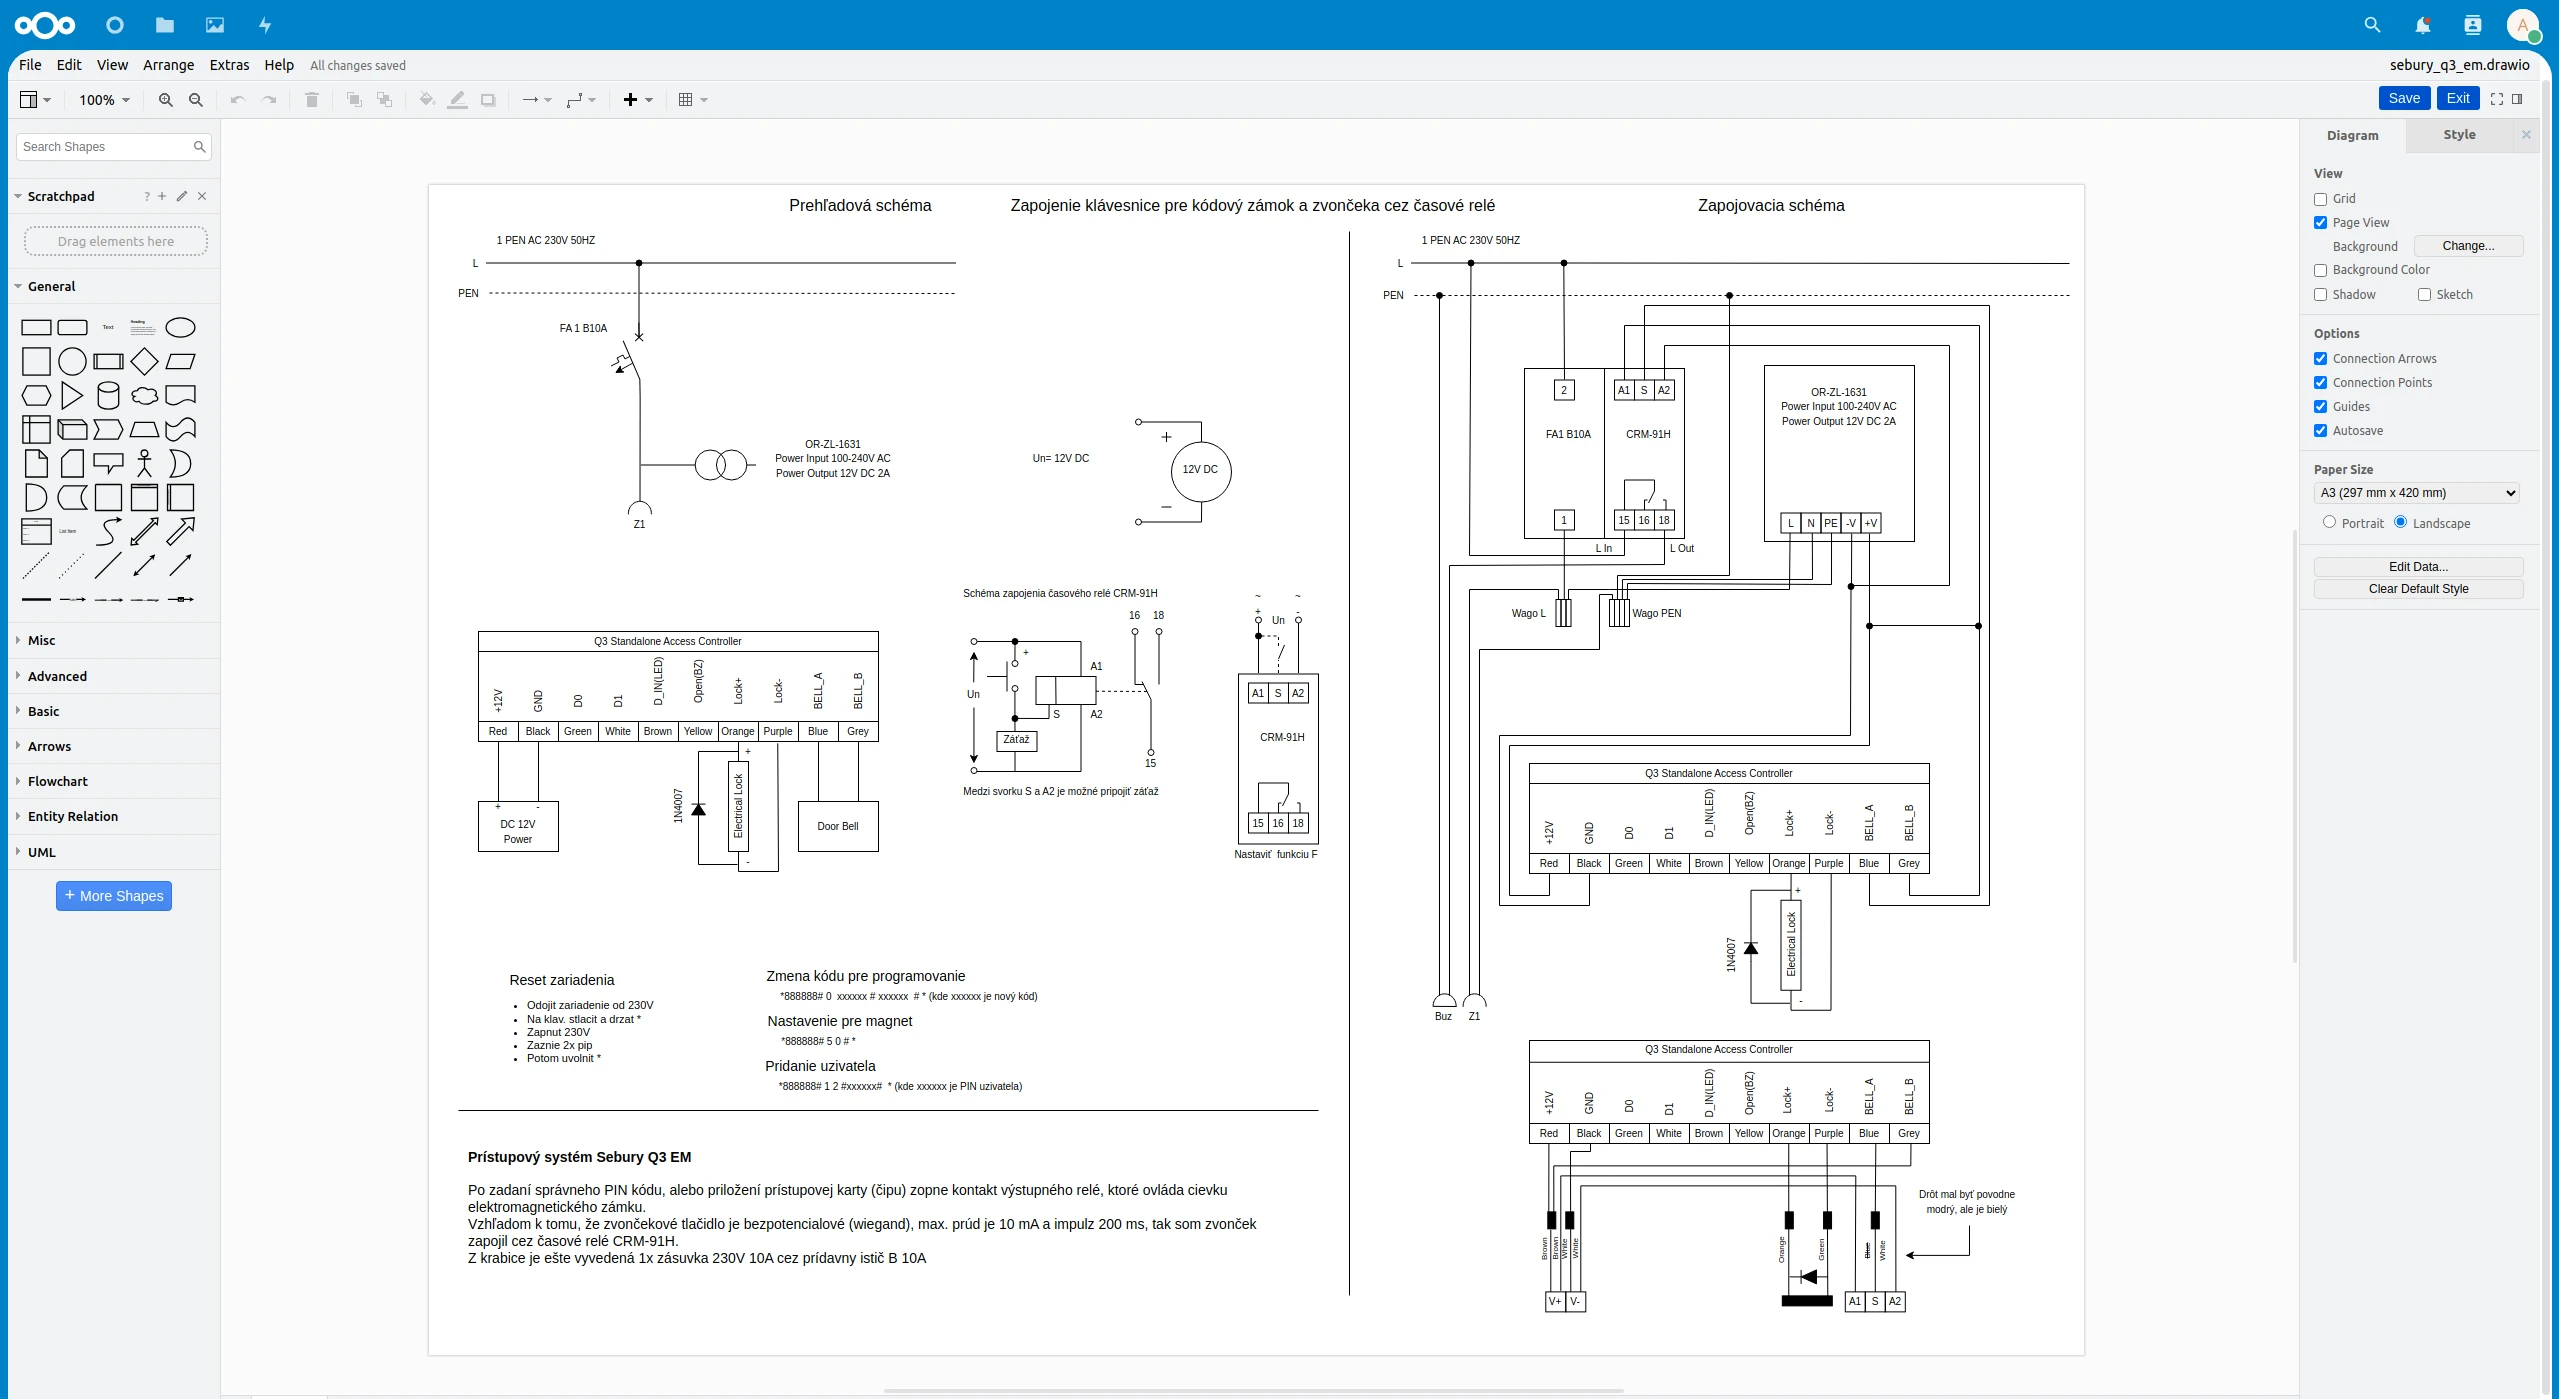Click the To Front icon
Image resolution: width=2559 pixels, height=1399 pixels.
pyautogui.click(x=354, y=100)
